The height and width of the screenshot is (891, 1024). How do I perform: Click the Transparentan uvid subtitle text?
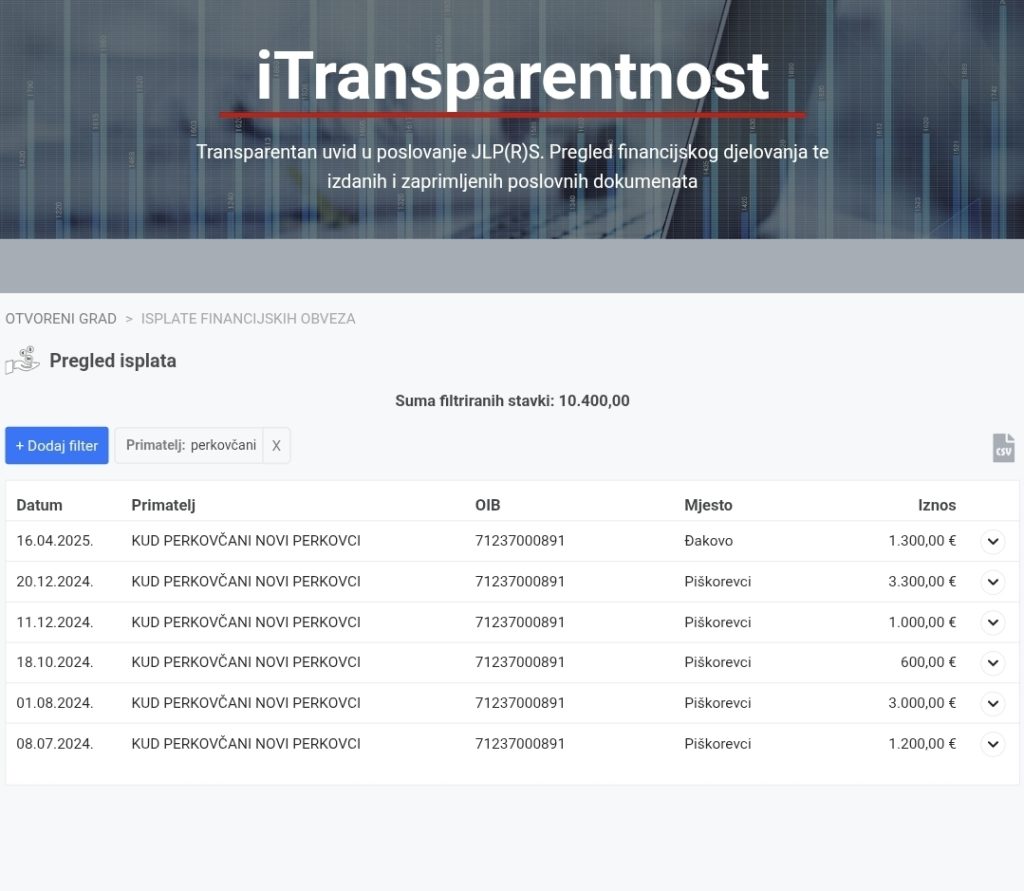pyautogui.click(x=513, y=167)
